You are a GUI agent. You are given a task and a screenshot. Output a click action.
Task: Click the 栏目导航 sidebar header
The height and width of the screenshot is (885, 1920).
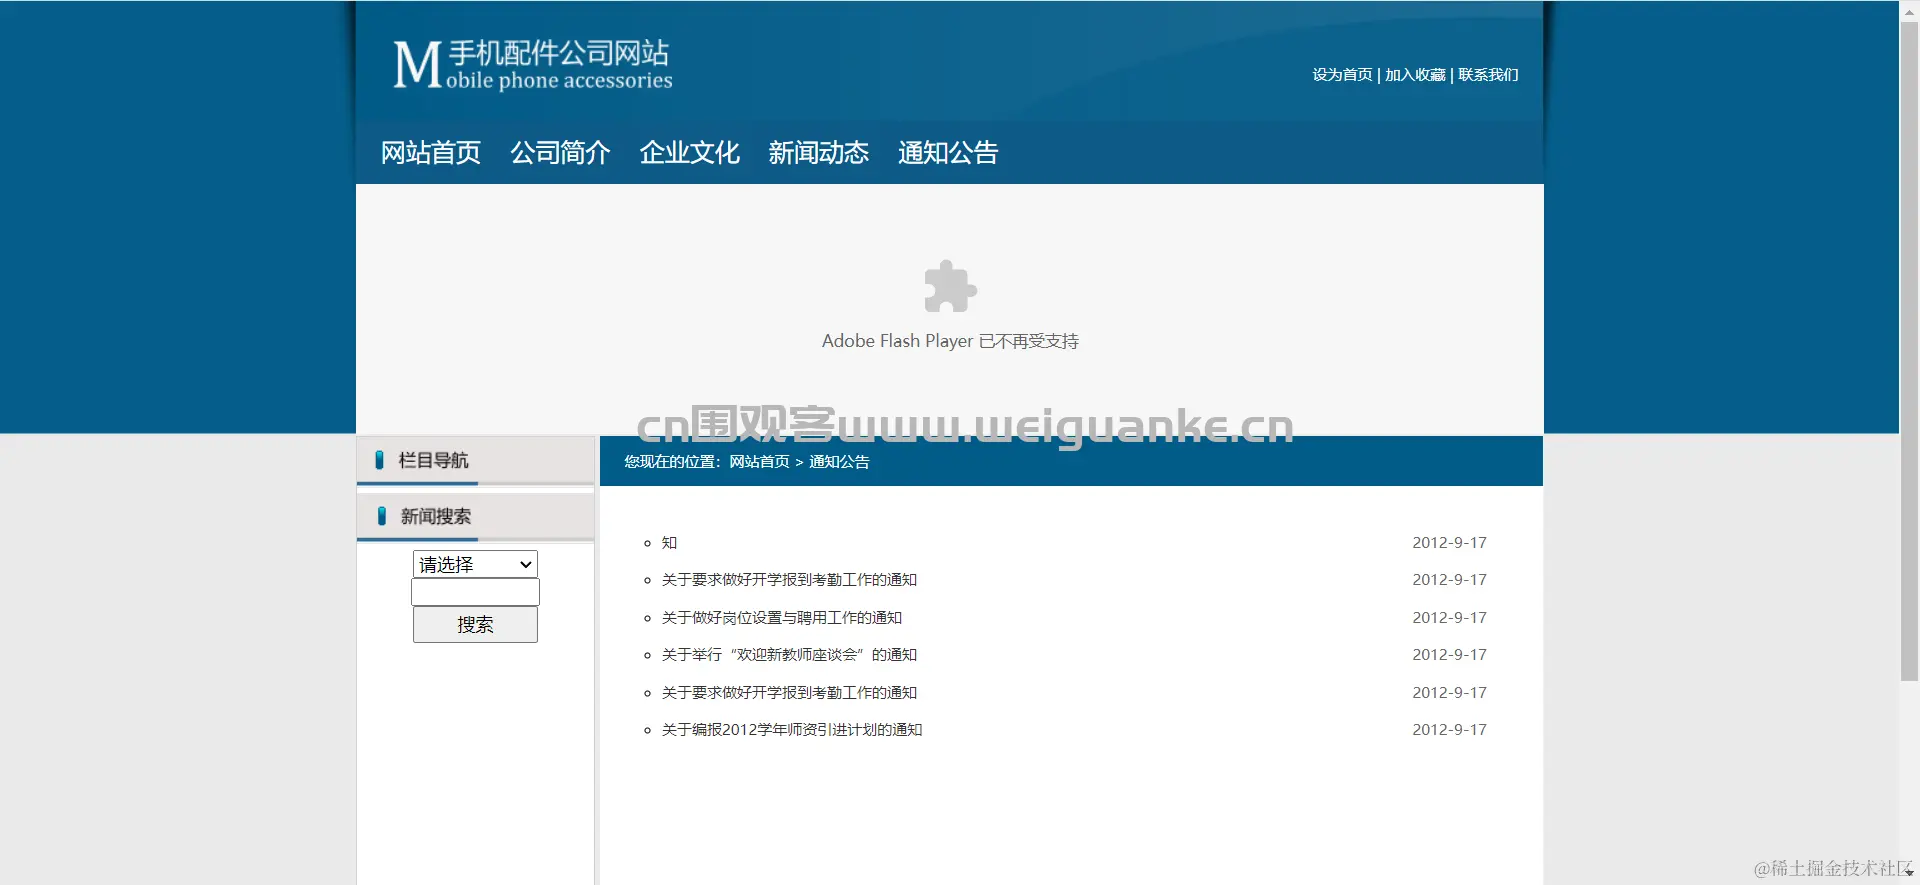click(x=475, y=461)
